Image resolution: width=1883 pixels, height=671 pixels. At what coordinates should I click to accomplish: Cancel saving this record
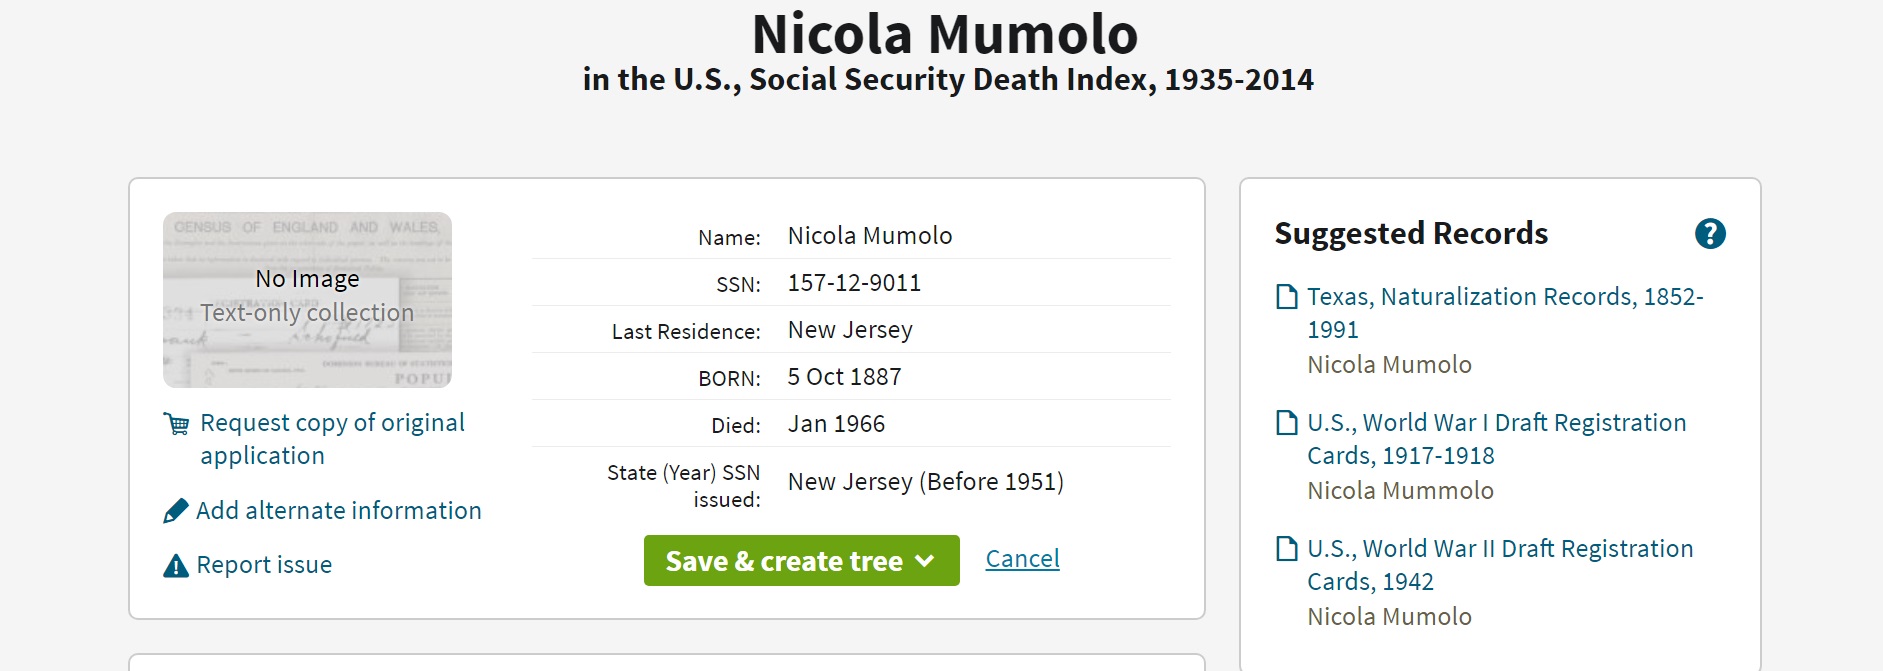click(1022, 559)
